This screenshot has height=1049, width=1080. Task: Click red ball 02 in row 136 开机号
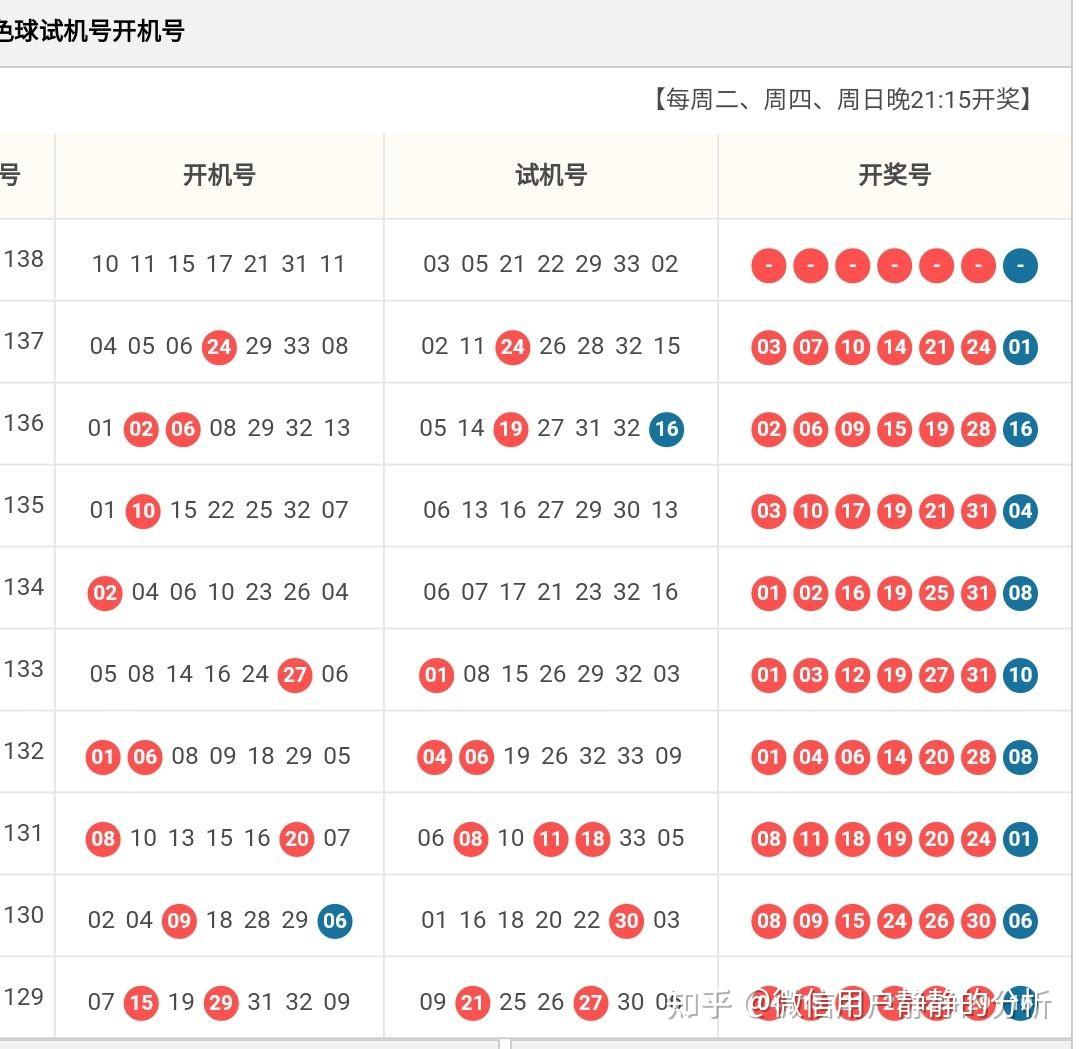[141, 428]
